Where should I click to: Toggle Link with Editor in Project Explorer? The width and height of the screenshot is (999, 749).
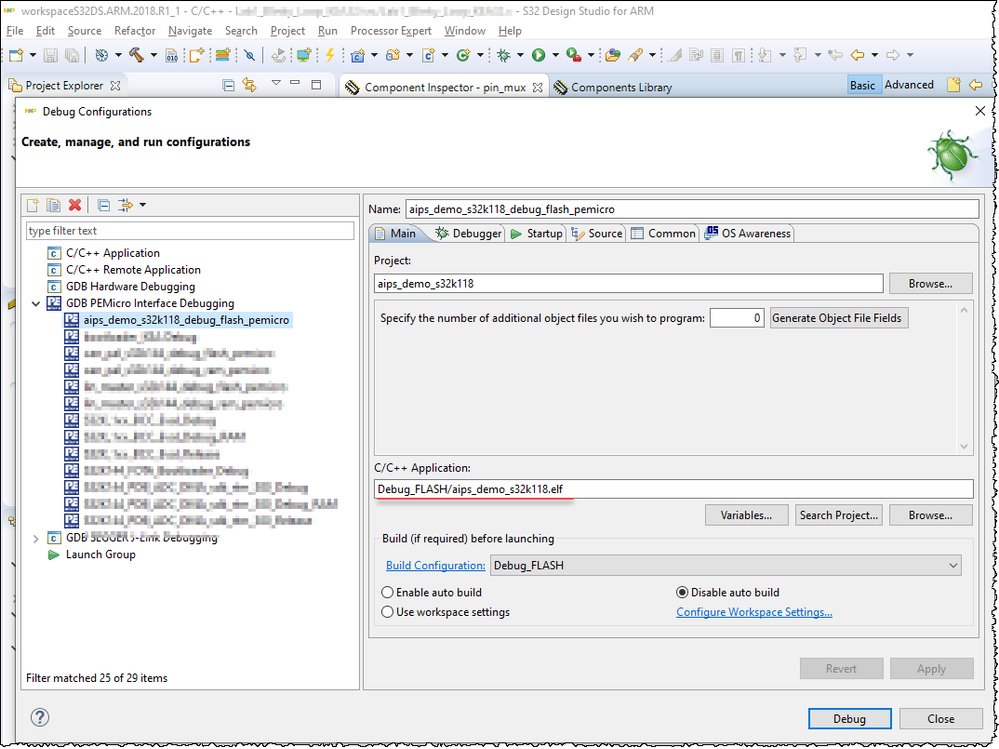click(249, 85)
